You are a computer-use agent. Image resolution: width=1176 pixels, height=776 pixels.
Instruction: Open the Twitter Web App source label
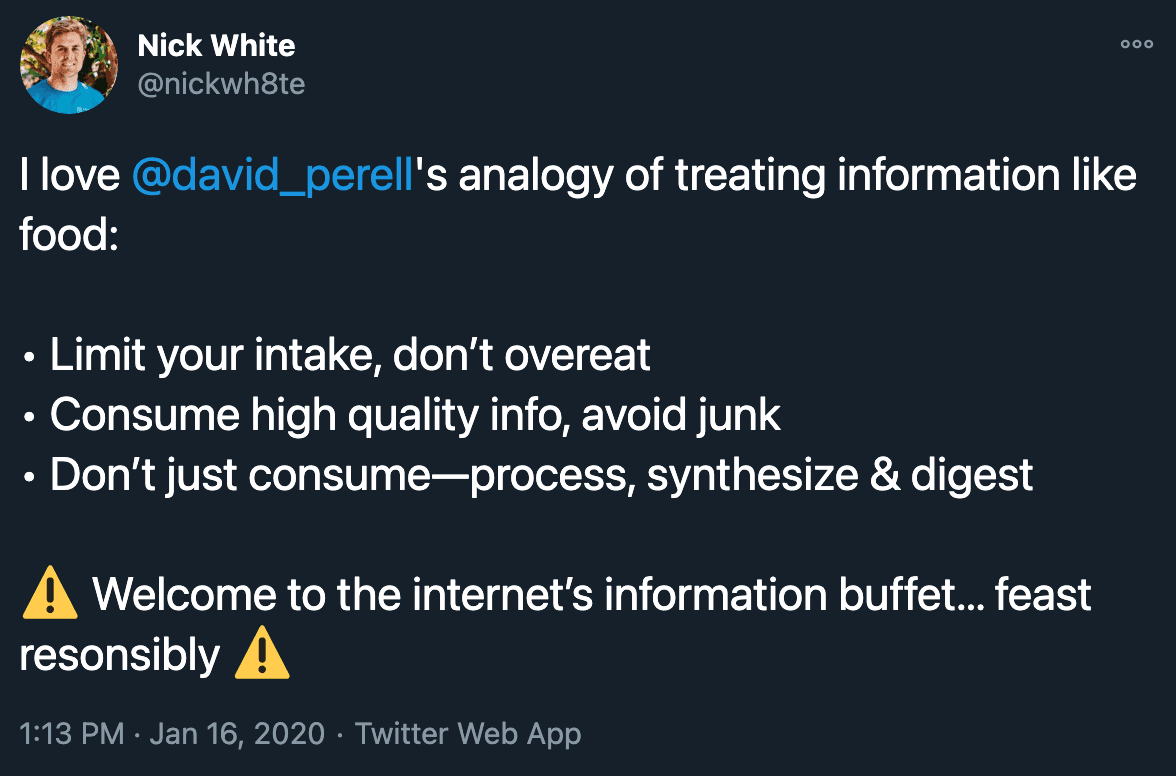click(x=467, y=733)
